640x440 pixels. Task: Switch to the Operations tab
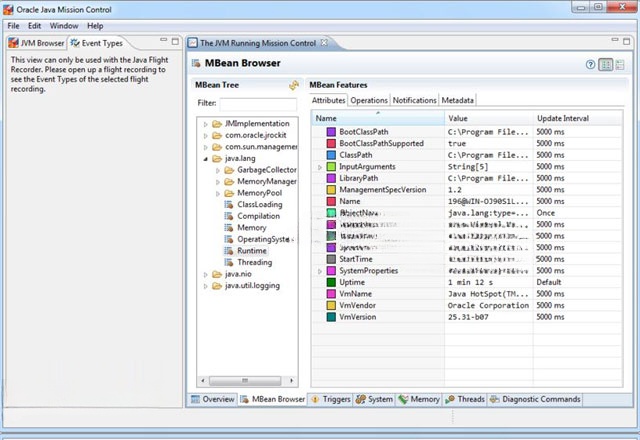tap(369, 100)
